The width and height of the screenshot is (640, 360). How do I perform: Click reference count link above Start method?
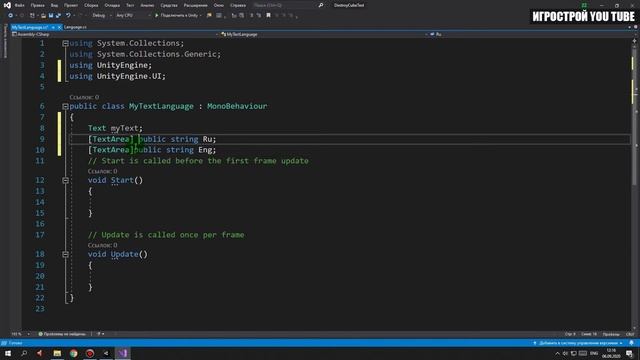coord(102,171)
